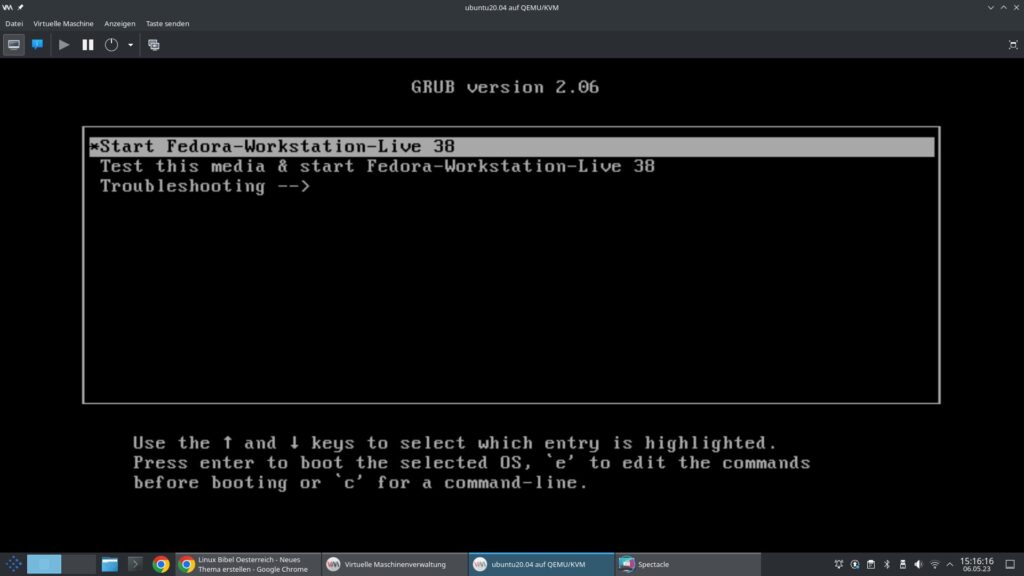The width and height of the screenshot is (1024, 576).
Task: Select the 'Troubleshooting -->' GRUB entry
Action: [x=205, y=186]
